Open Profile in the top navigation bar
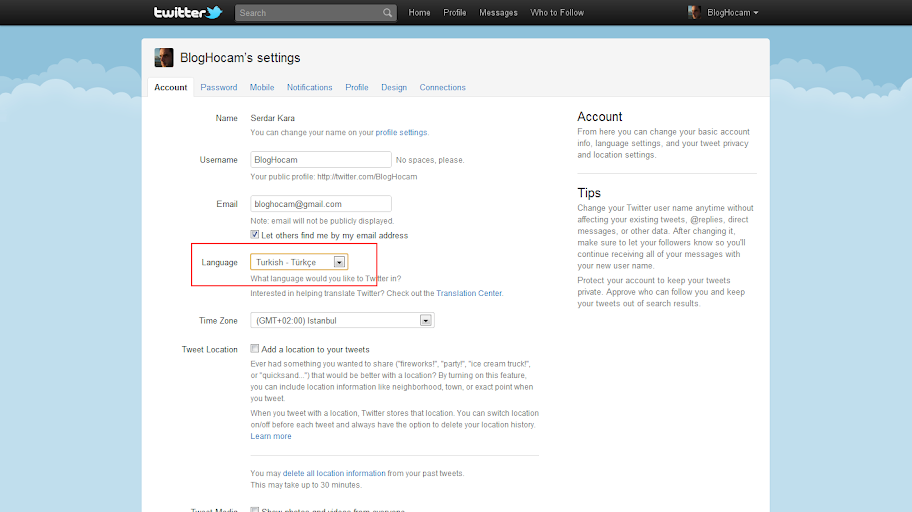Screen dimensions: 912x512 [x=455, y=13]
